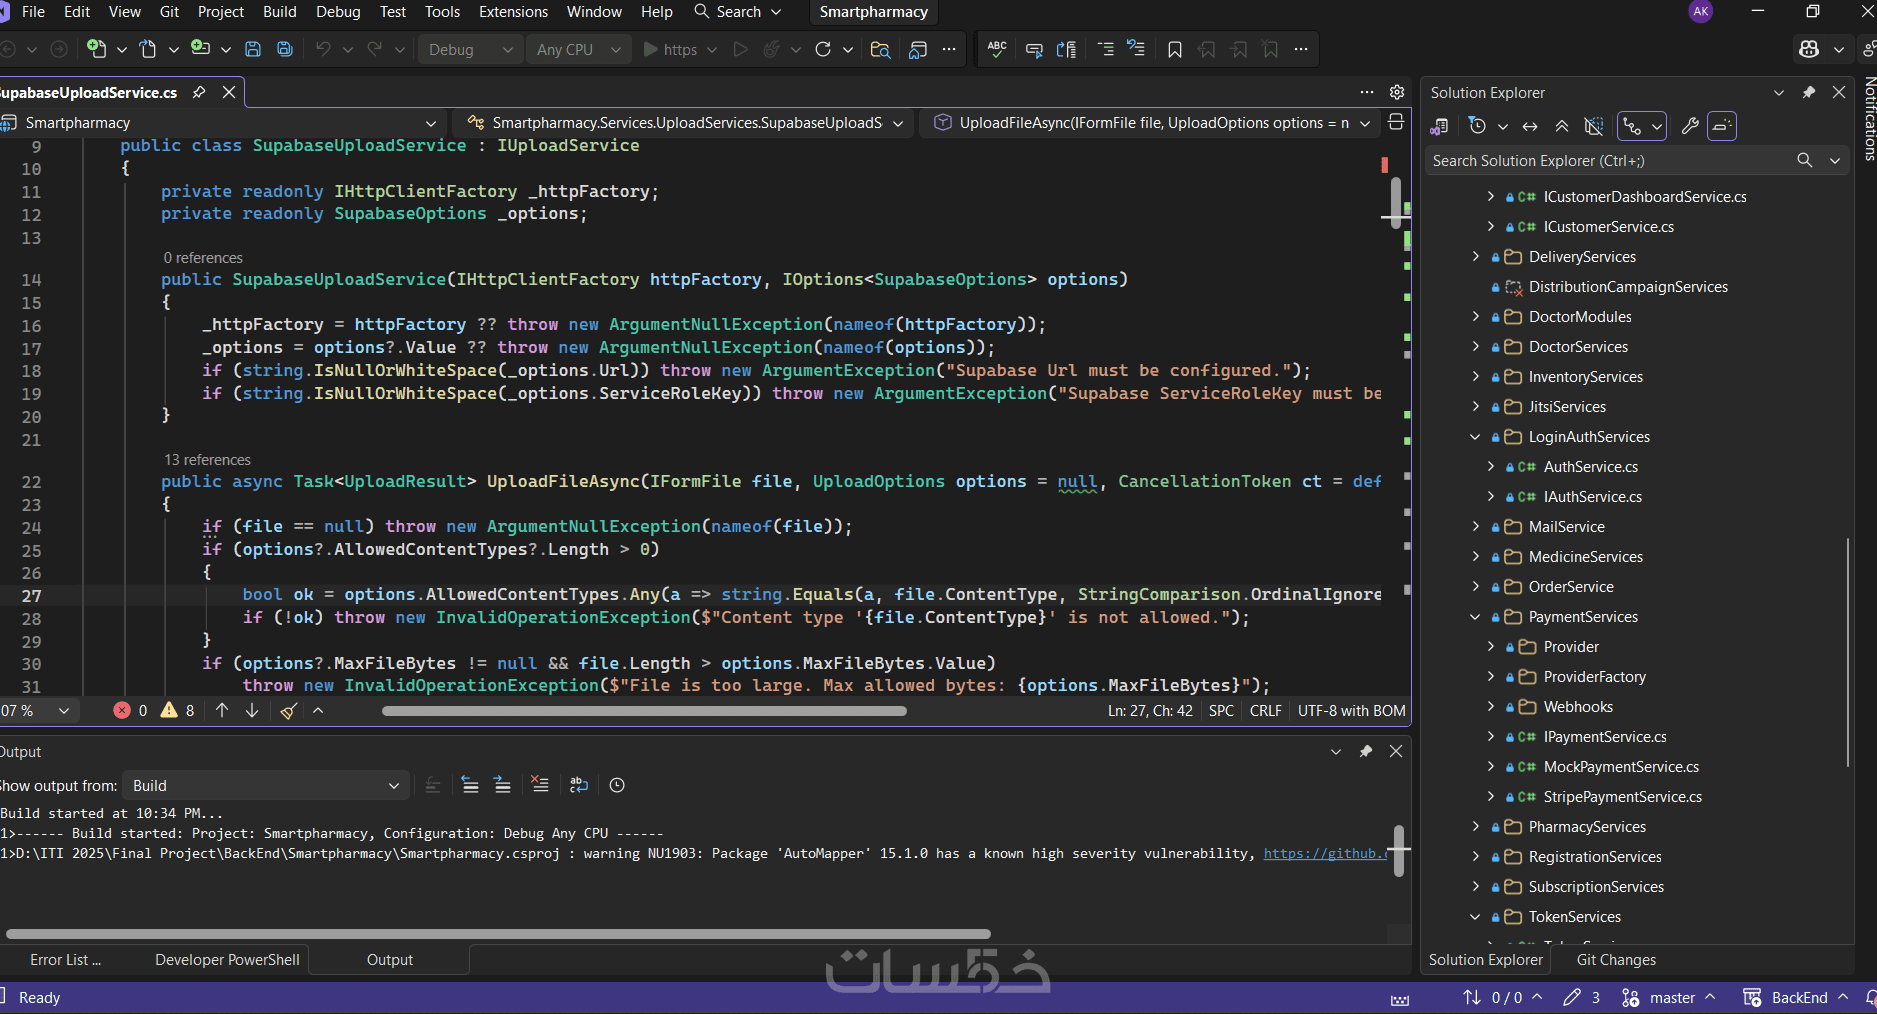This screenshot has width=1877, height=1014.
Task: Toggle the Git branch view button
Action: tap(1633, 126)
